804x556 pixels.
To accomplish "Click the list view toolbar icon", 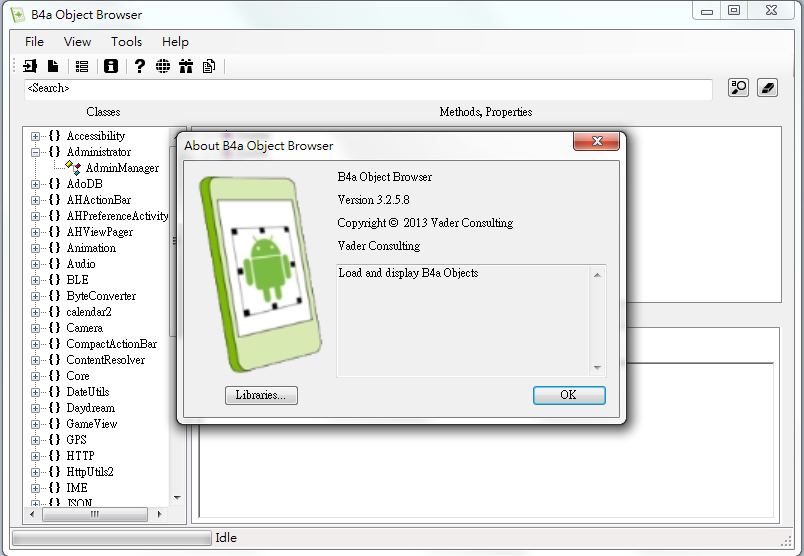I will tap(82, 66).
